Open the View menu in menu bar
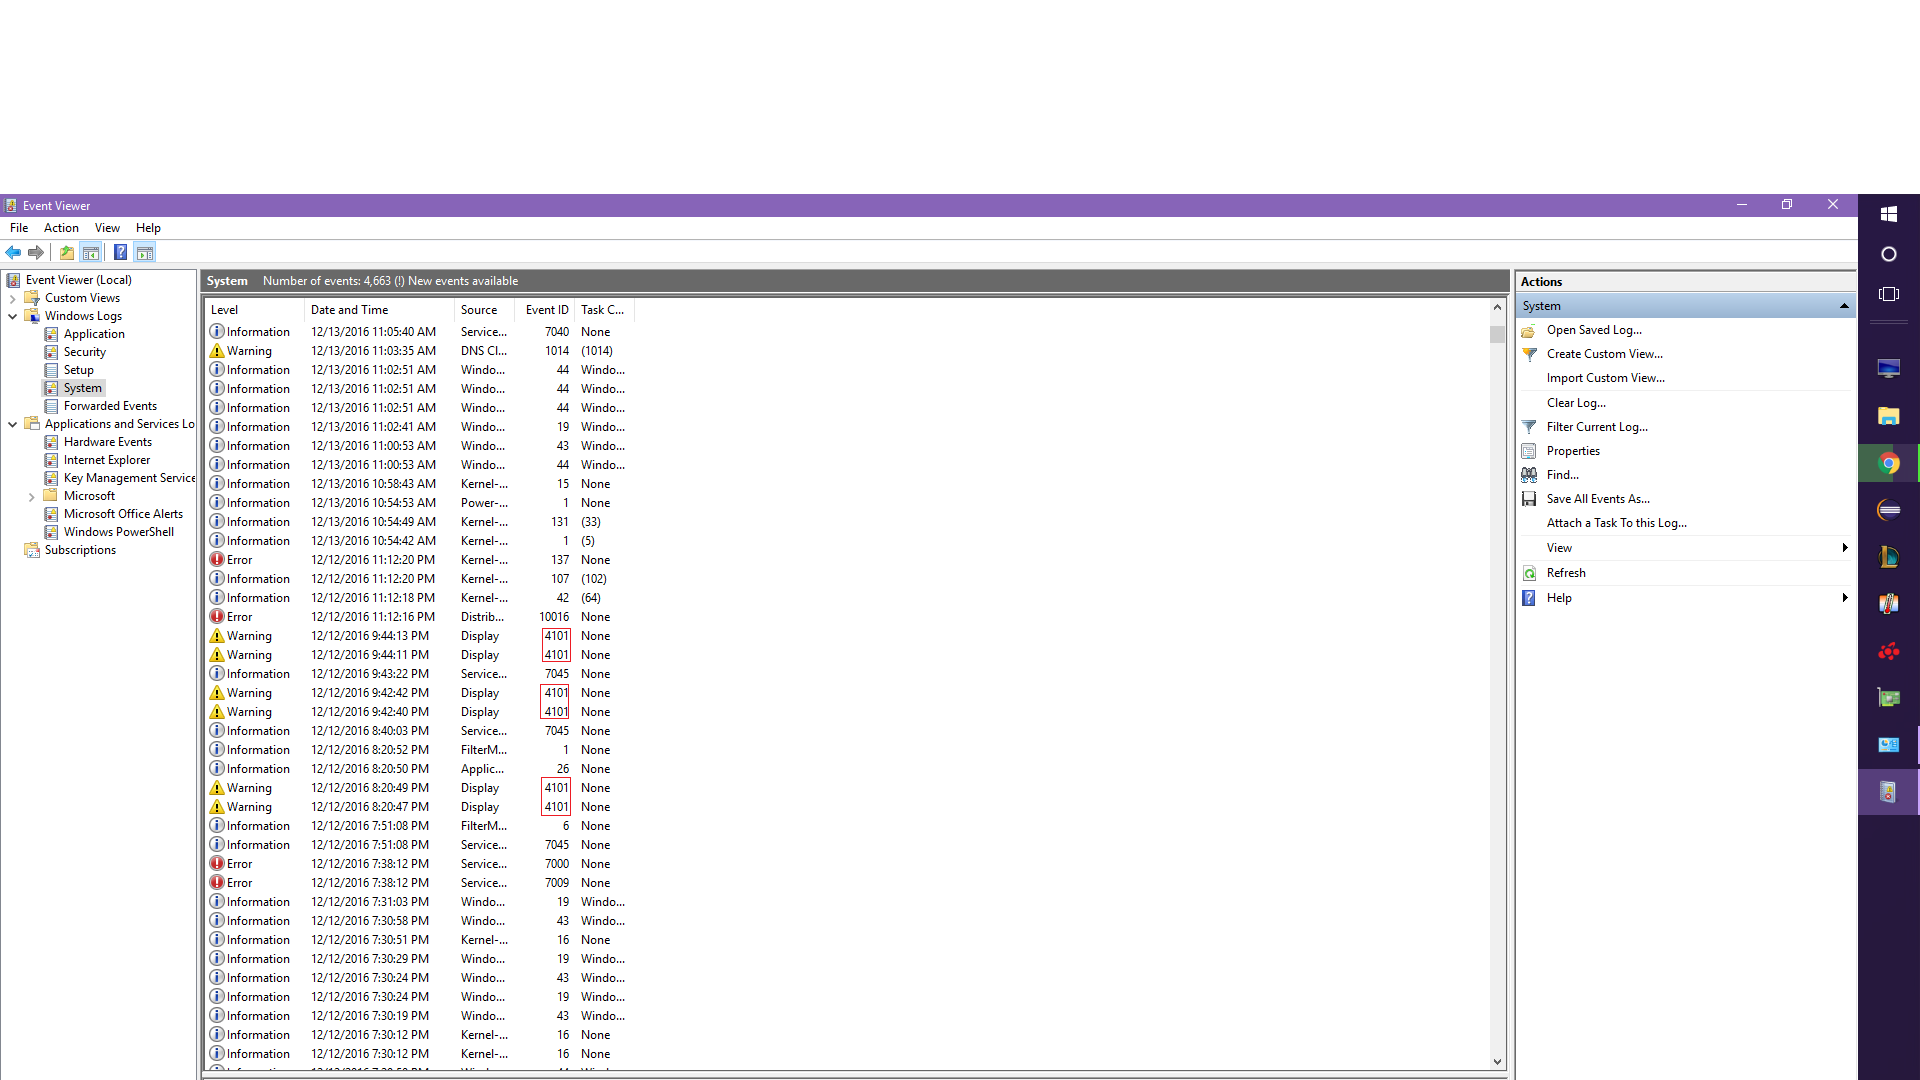 point(107,228)
